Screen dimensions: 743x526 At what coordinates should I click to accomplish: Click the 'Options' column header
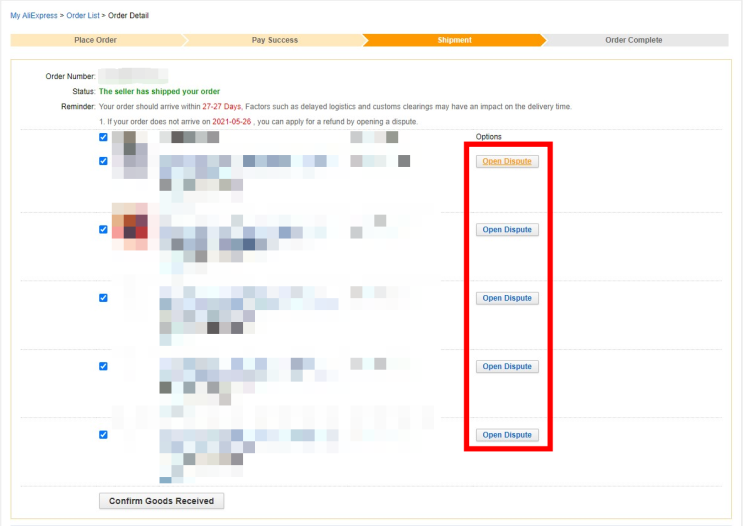489,136
